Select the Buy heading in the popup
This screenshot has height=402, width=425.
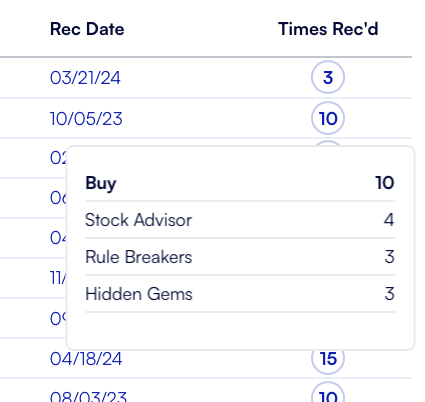click(101, 183)
